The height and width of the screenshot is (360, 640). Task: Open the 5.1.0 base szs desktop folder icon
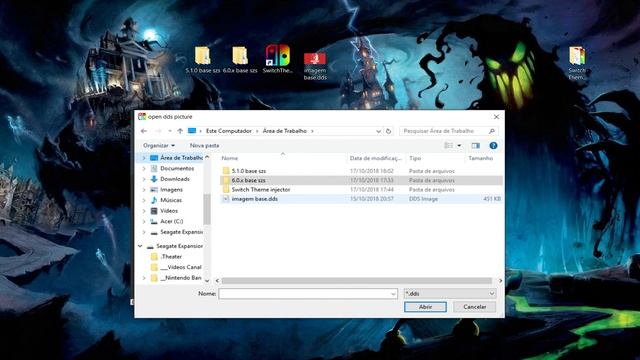click(202, 60)
